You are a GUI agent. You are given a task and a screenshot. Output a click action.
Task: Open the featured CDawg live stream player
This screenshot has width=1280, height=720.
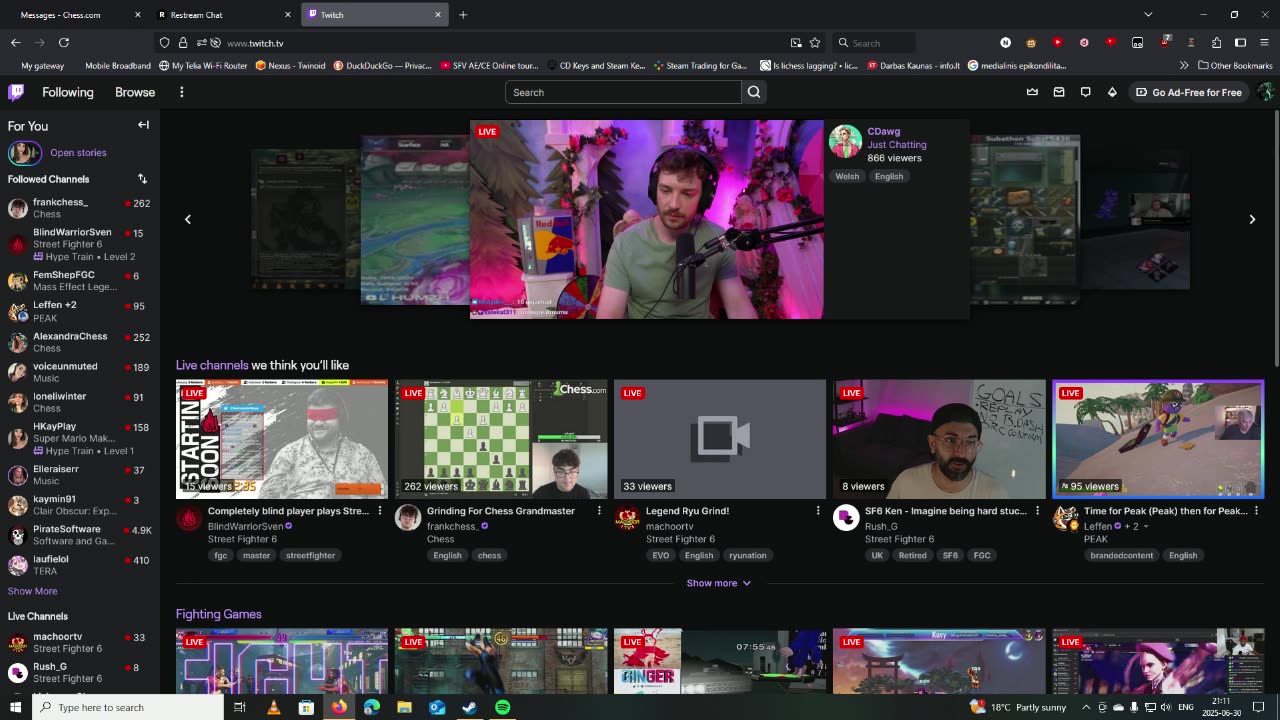click(x=647, y=220)
